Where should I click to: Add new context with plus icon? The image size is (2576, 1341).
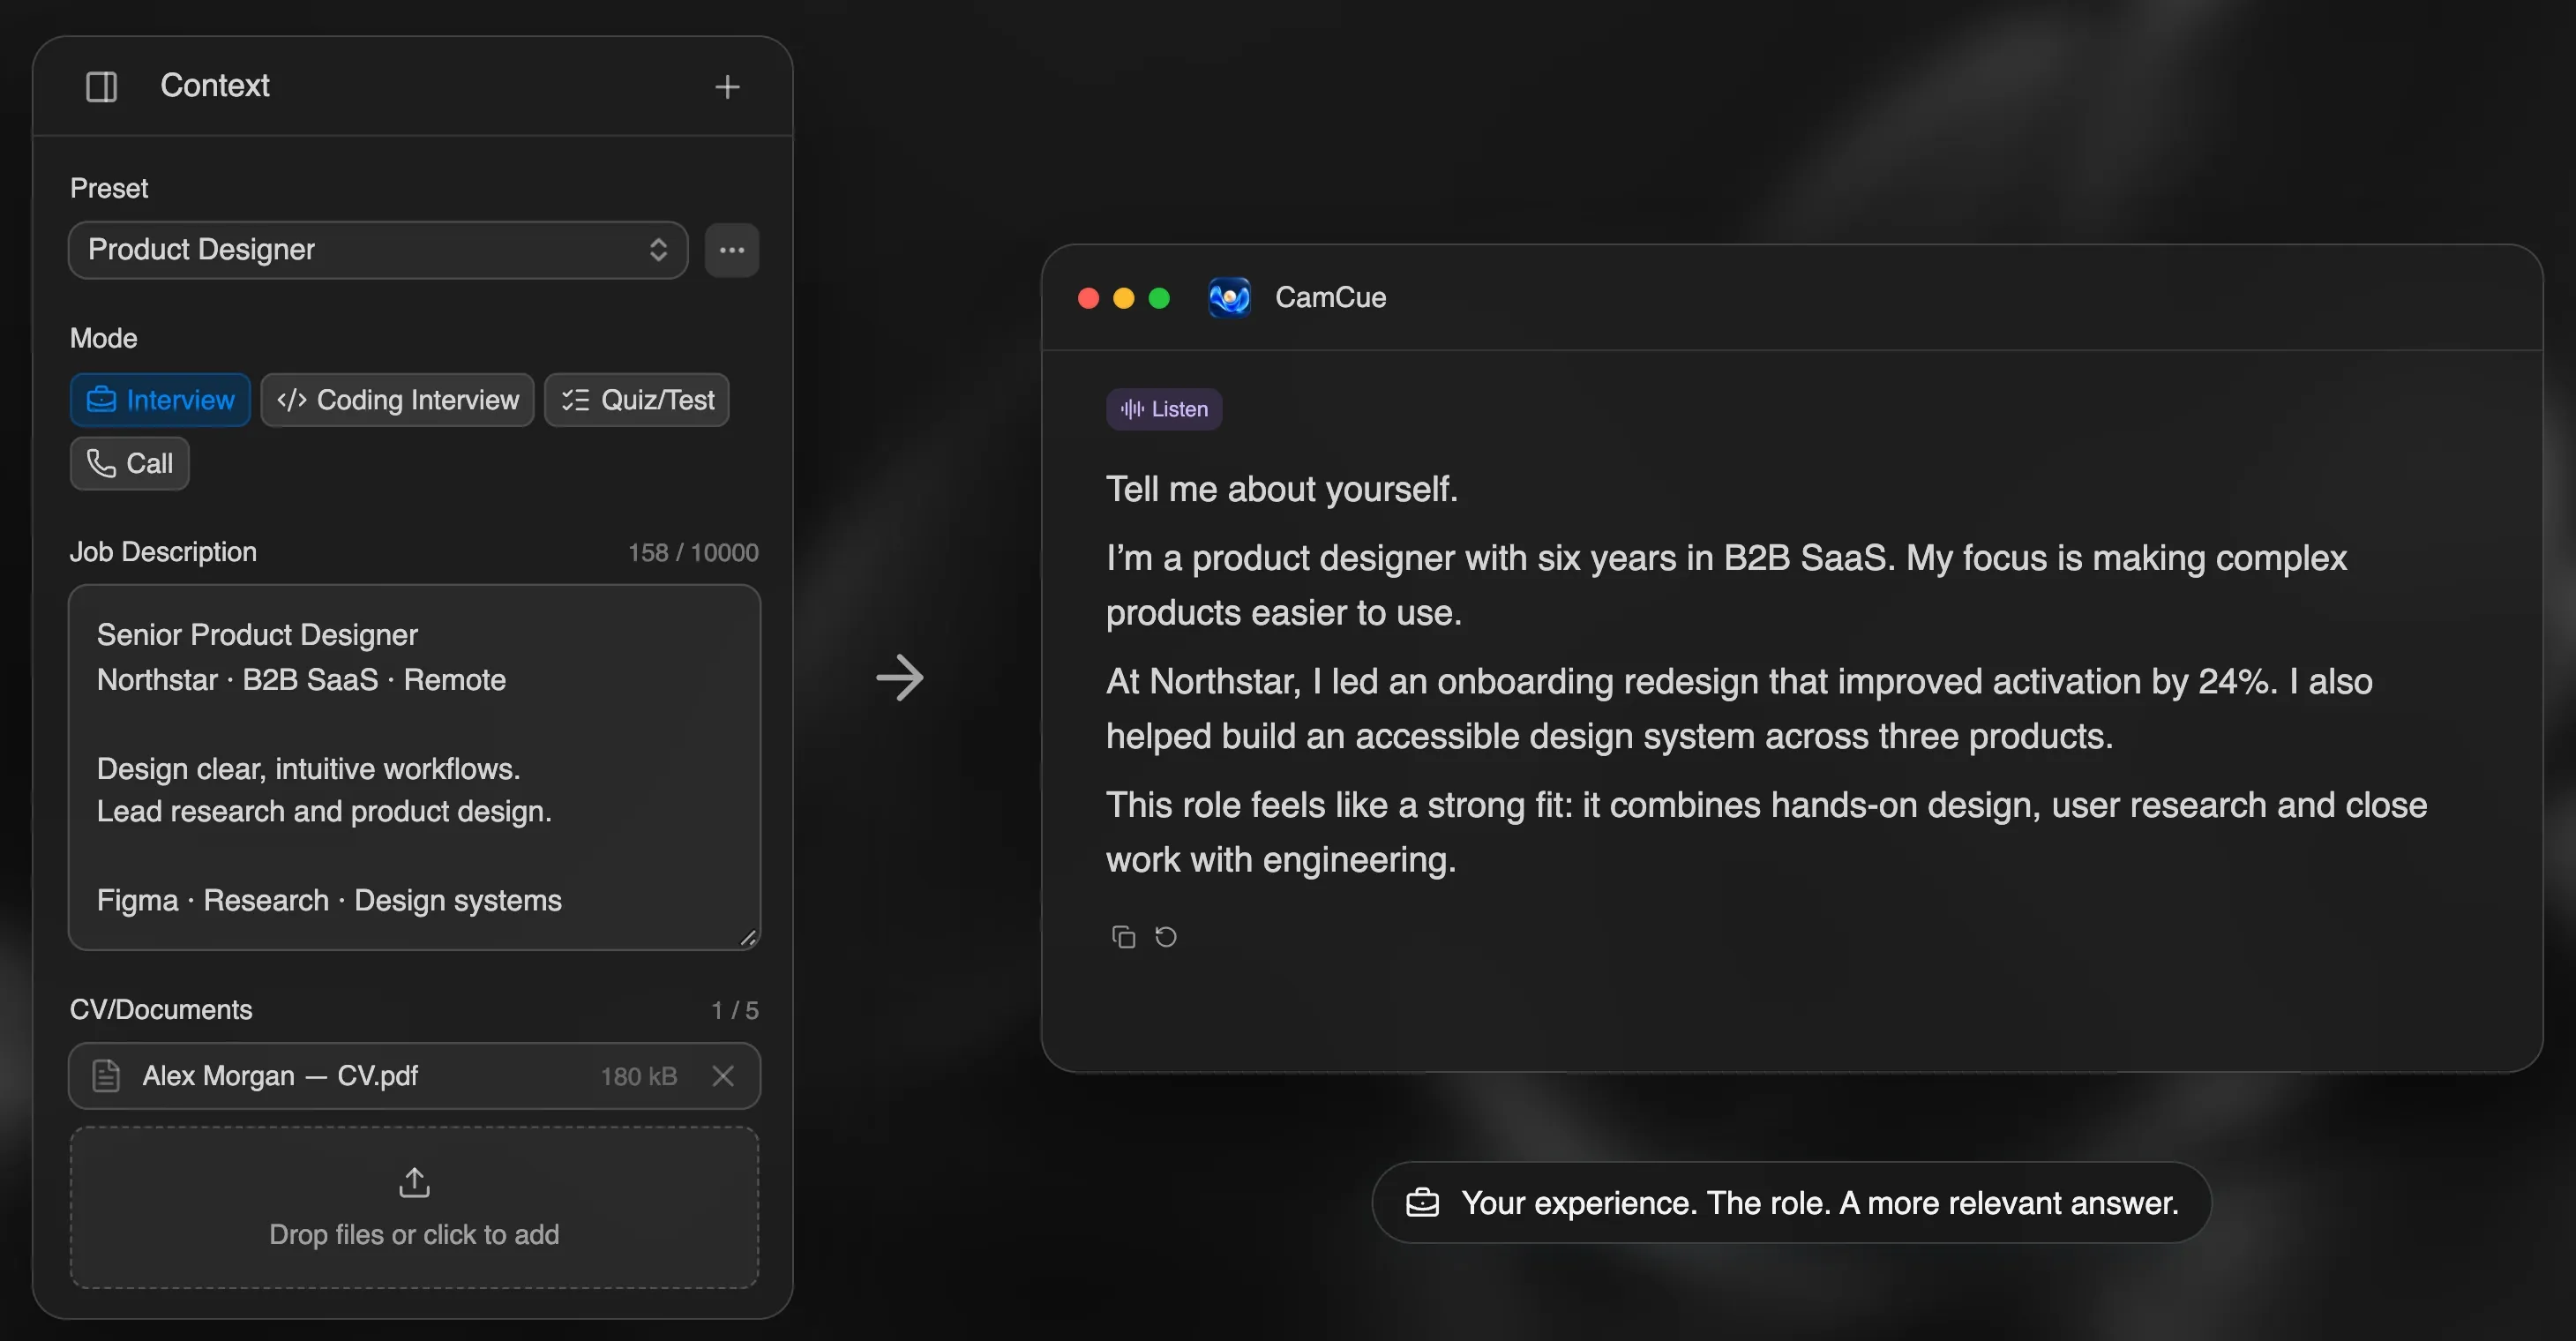coord(727,87)
